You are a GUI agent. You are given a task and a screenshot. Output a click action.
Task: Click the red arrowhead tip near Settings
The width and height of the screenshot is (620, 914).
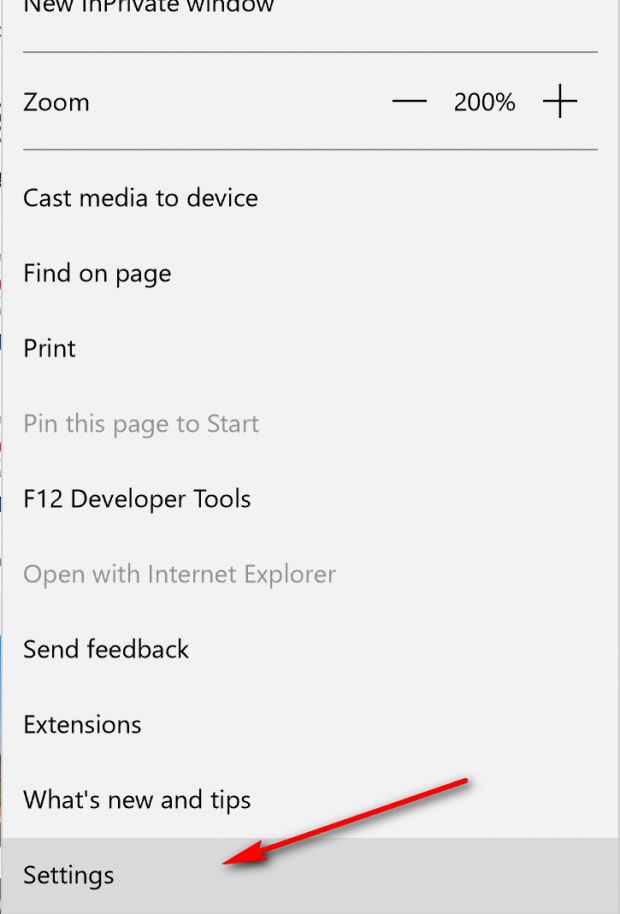[227, 863]
